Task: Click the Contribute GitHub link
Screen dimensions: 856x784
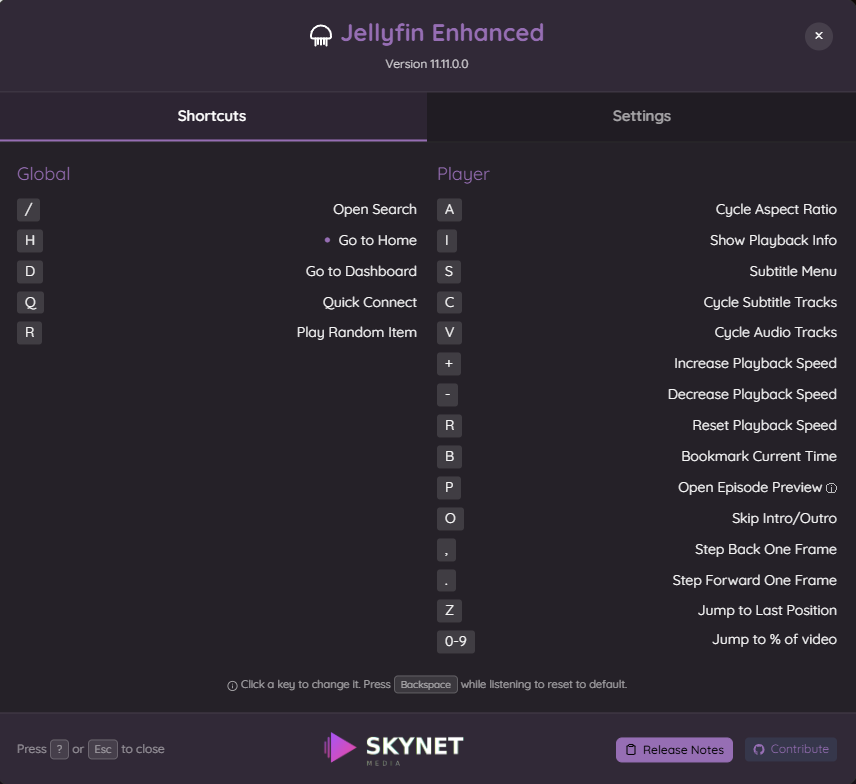Action: (790, 749)
